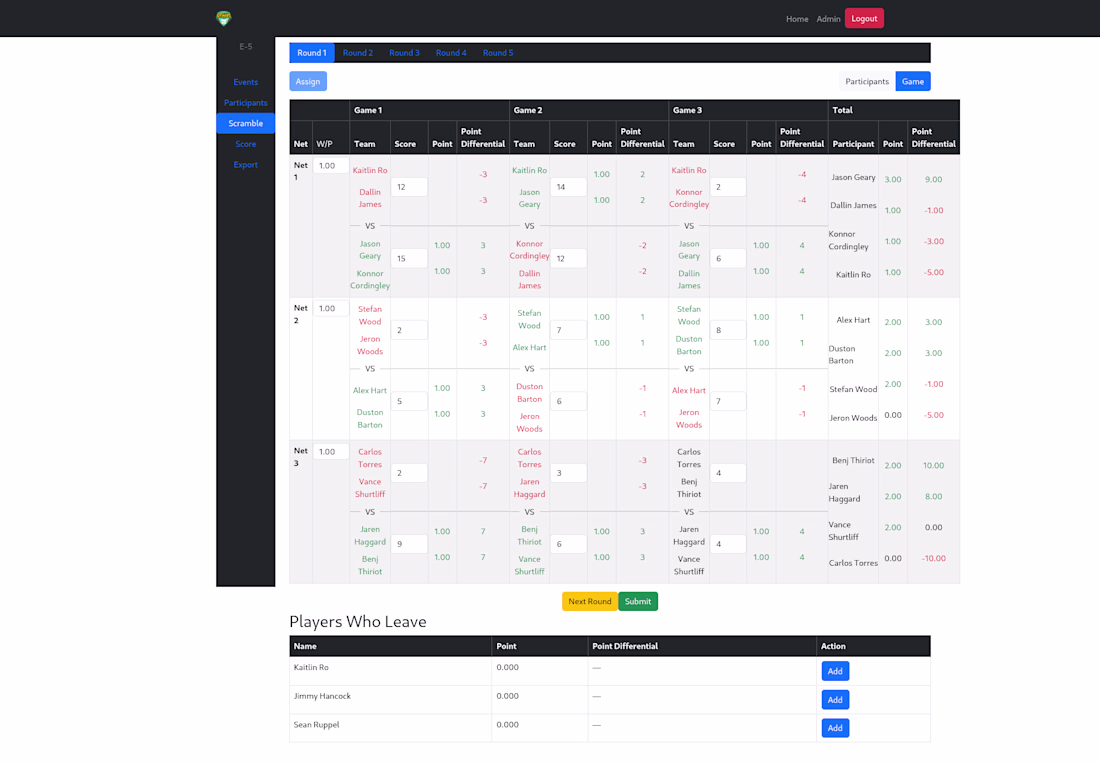Viewport: 1100px width, 763px height.
Task: Click the 10.00 point differential value
Action: [x=933, y=466]
